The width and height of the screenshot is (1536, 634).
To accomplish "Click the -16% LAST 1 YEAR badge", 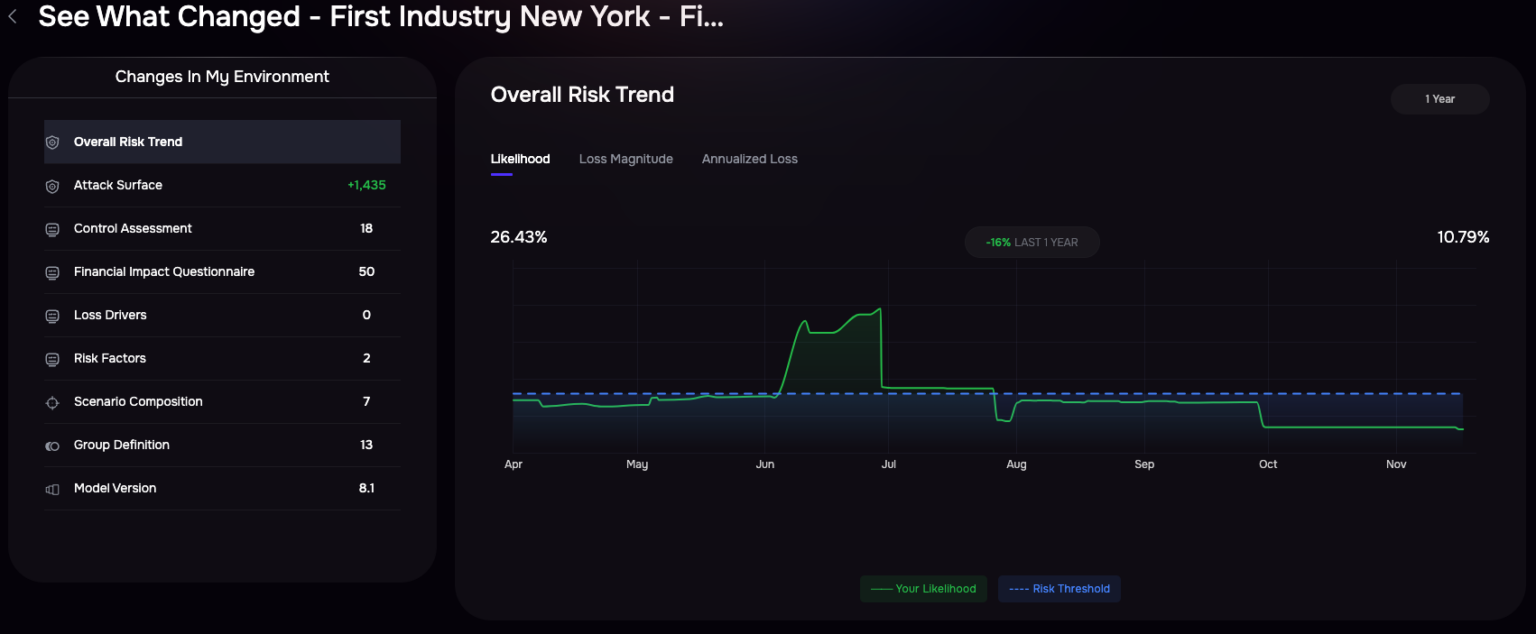I will click(1032, 242).
